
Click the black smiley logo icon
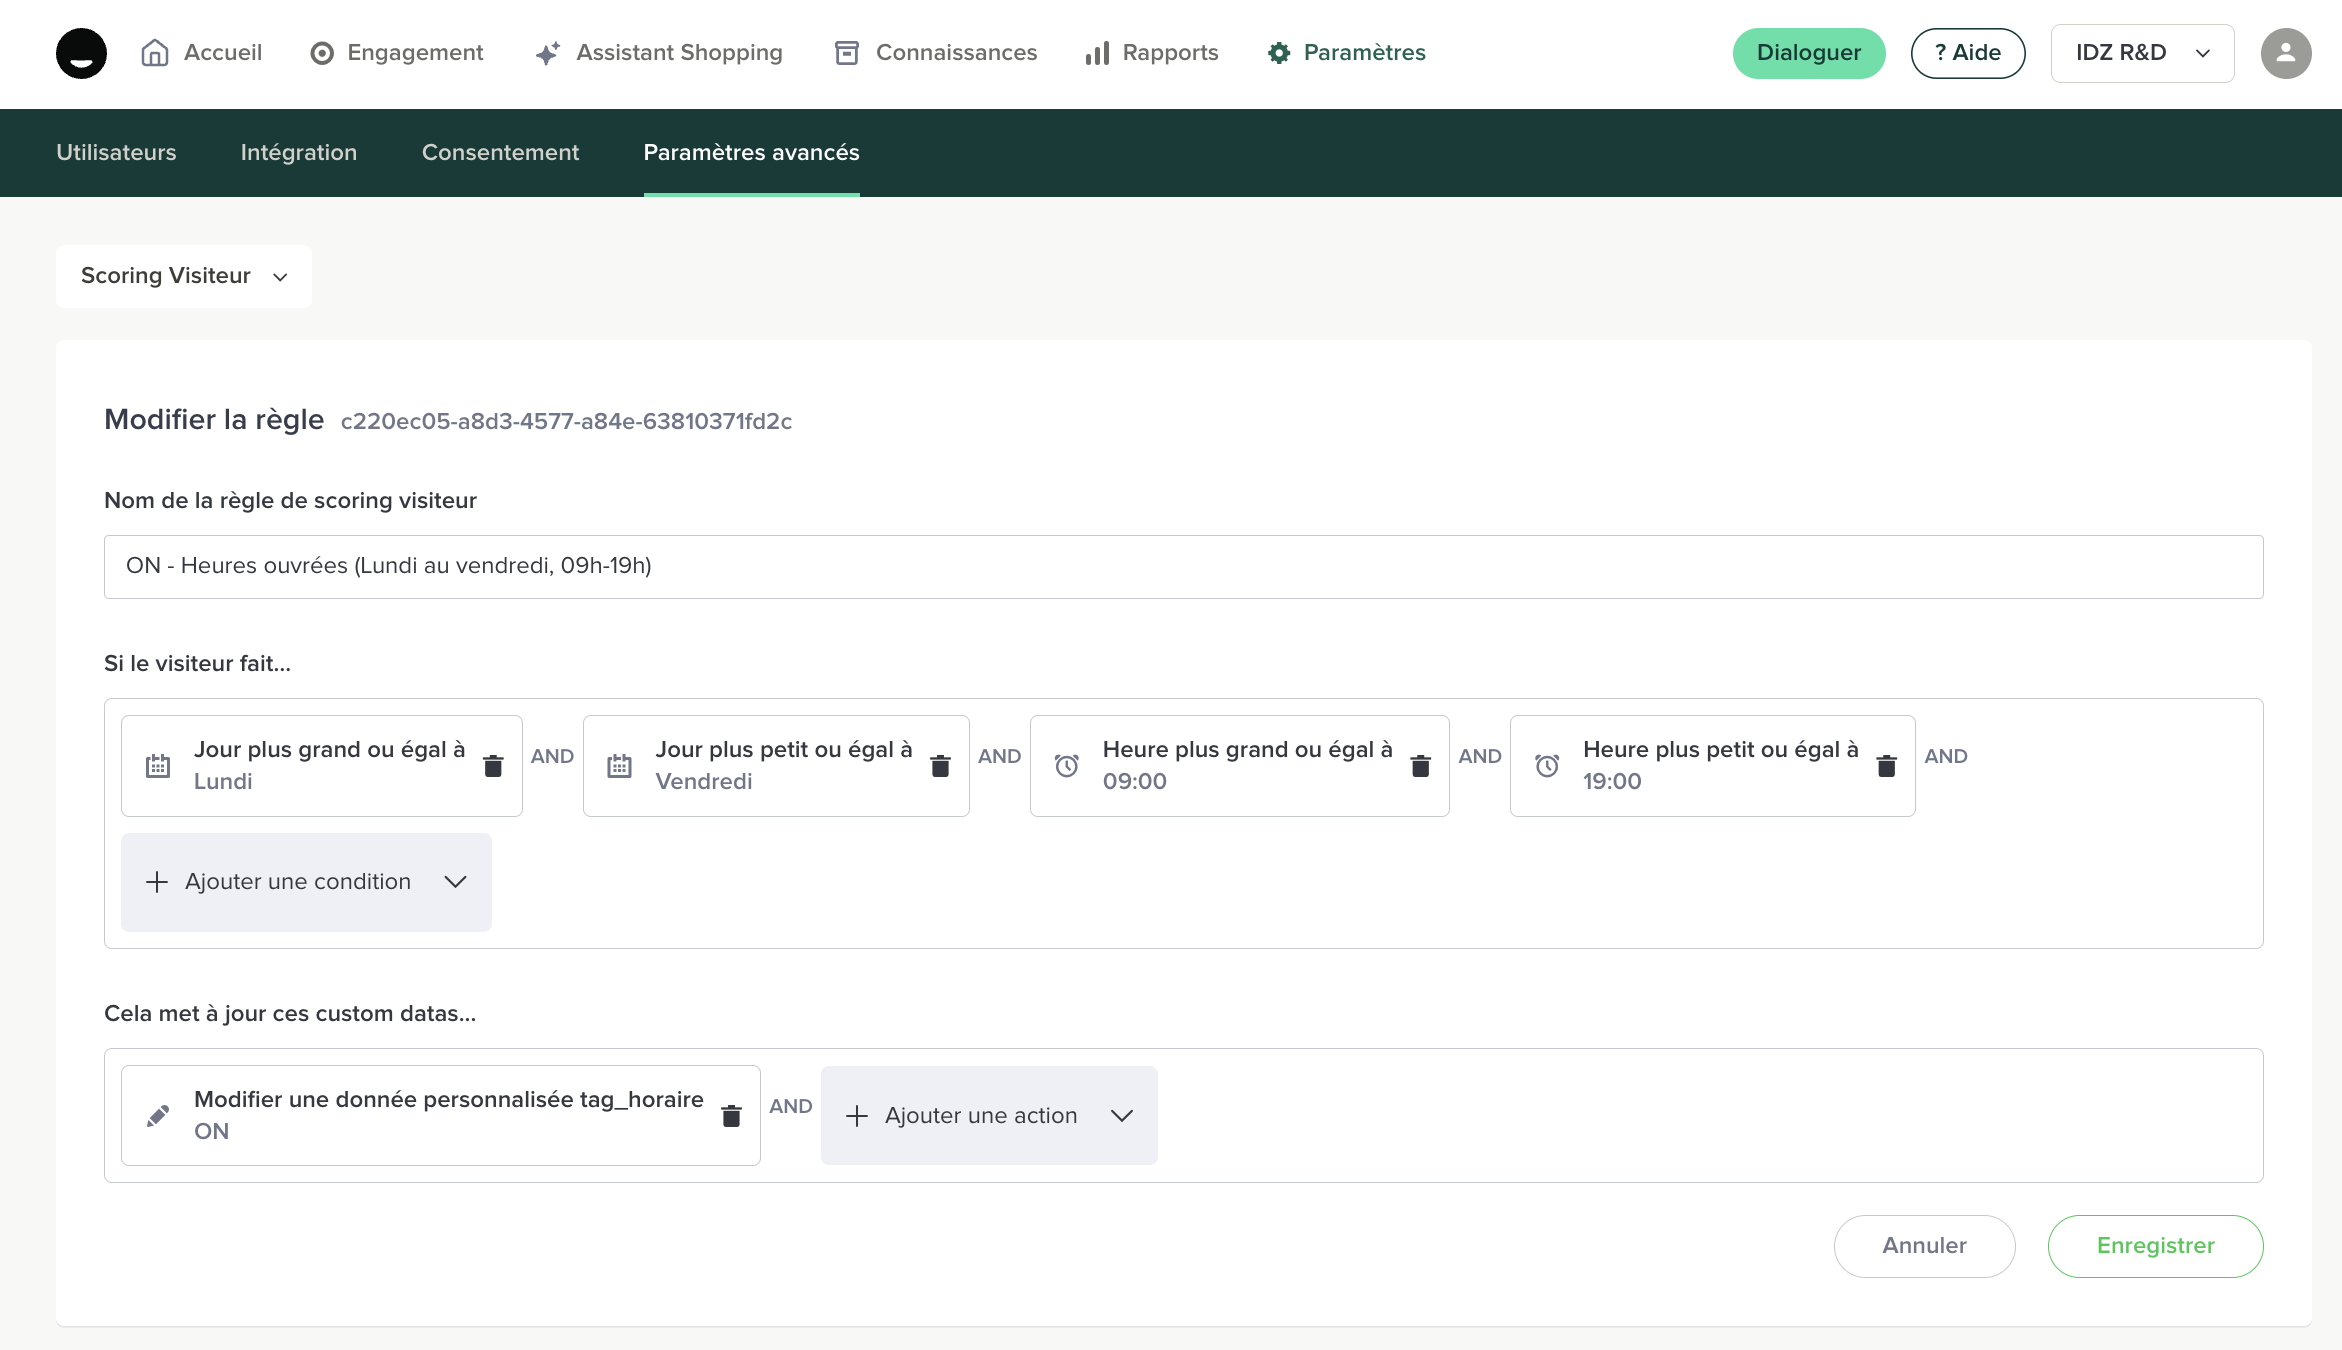(81, 53)
